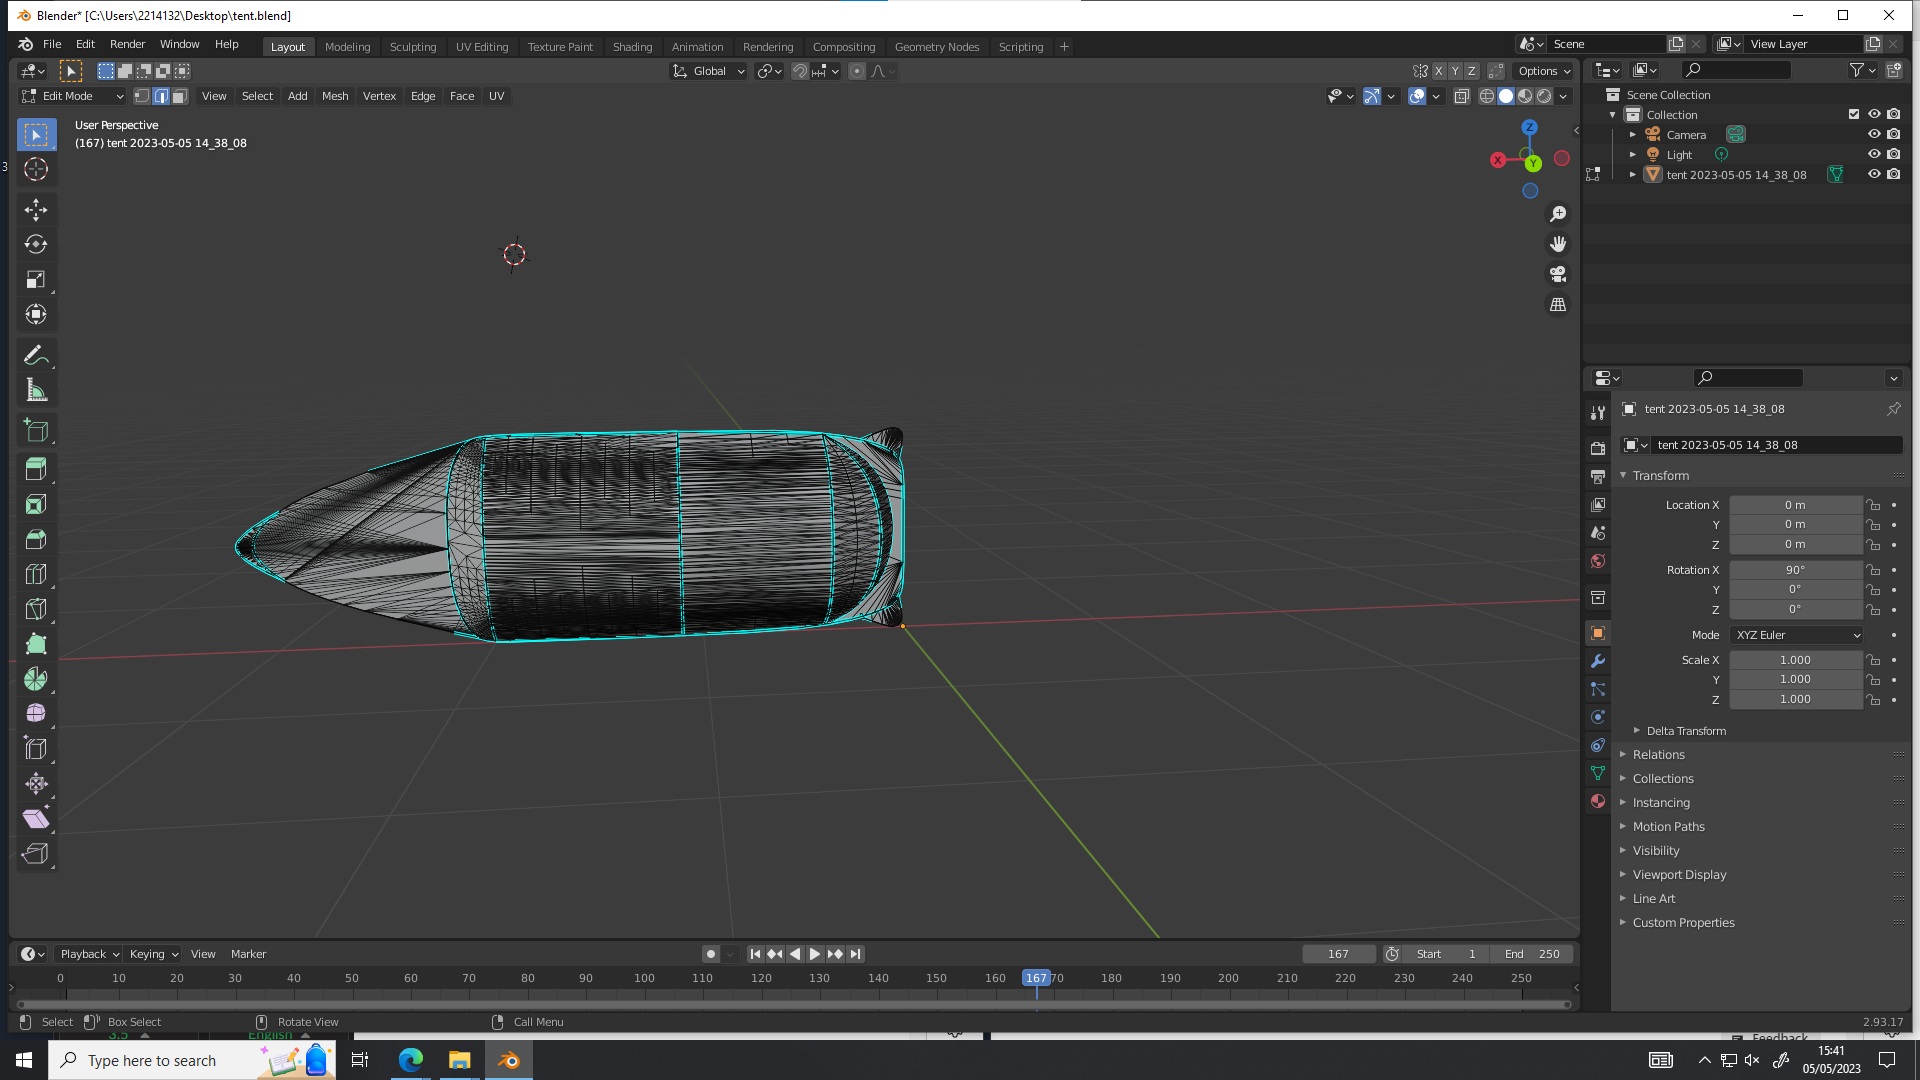Toggle camera view in viewport
Image resolution: width=1920 pixels, height=1080 pixels.
pos(1558,274)
